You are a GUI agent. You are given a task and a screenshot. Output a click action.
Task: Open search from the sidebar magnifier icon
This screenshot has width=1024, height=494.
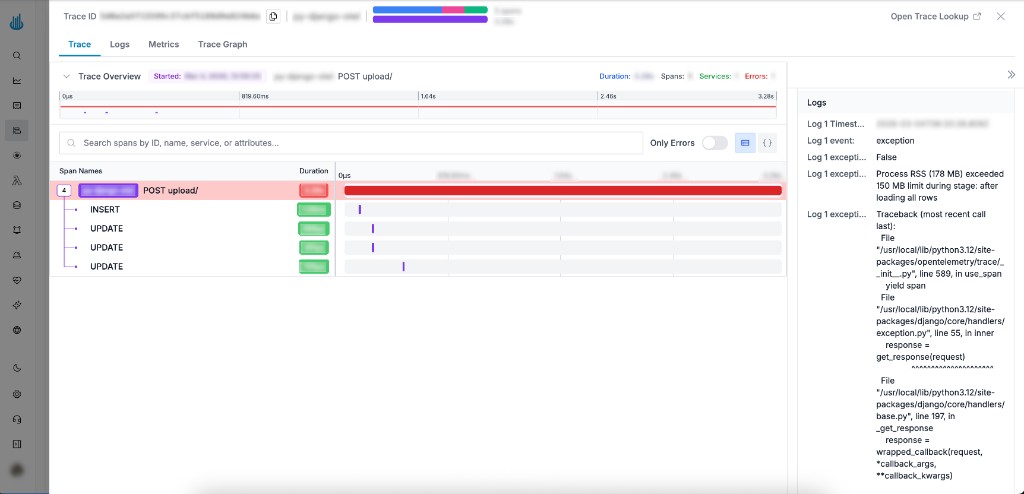18,56
